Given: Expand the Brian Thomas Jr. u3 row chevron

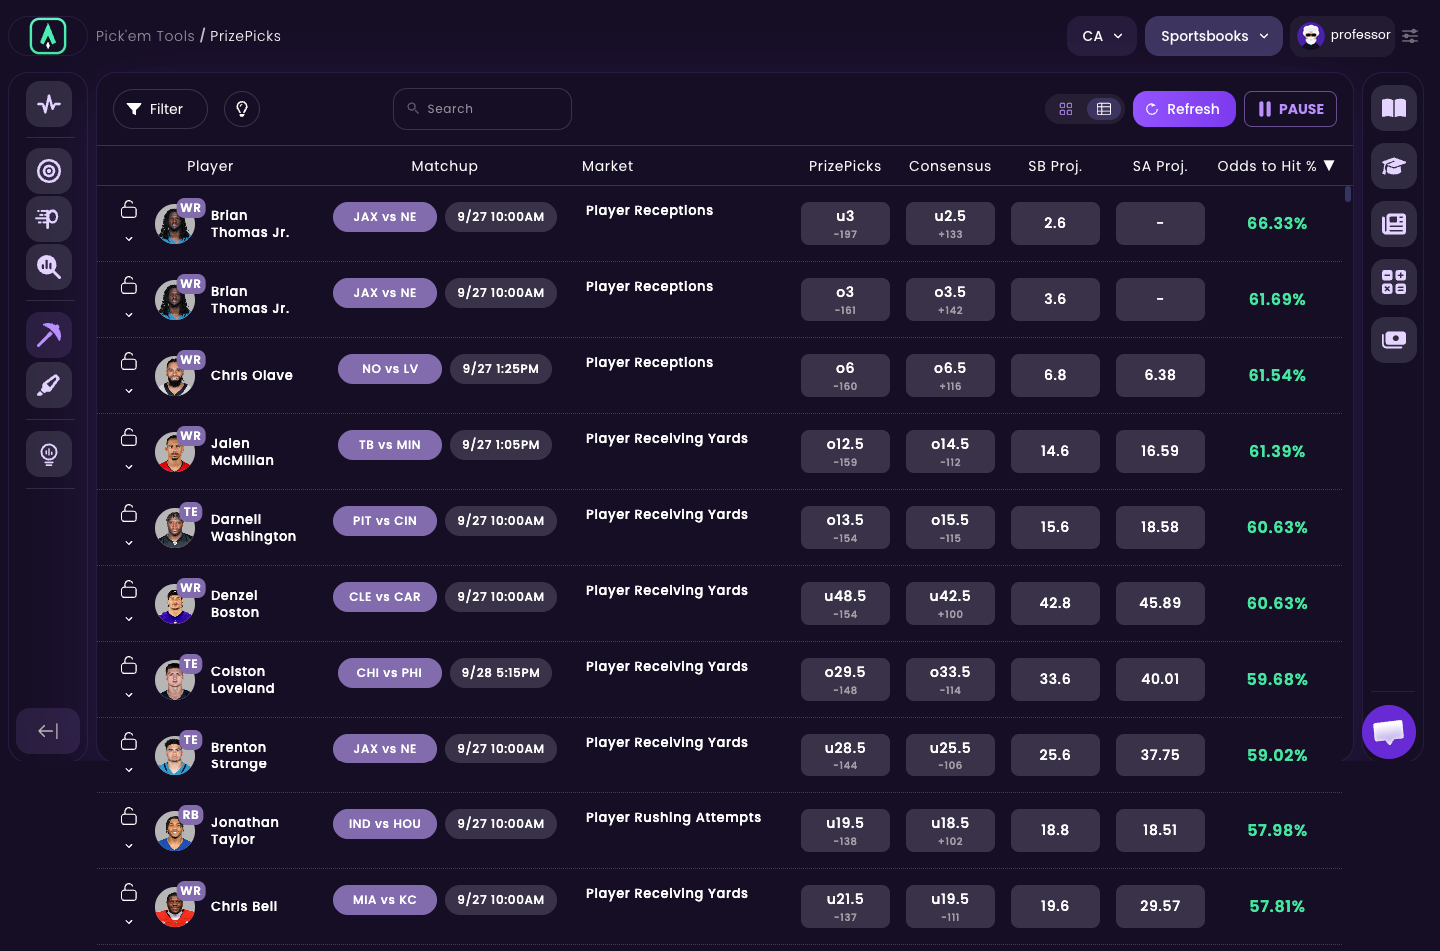Looking at the screenshot, I should (129, 239).
